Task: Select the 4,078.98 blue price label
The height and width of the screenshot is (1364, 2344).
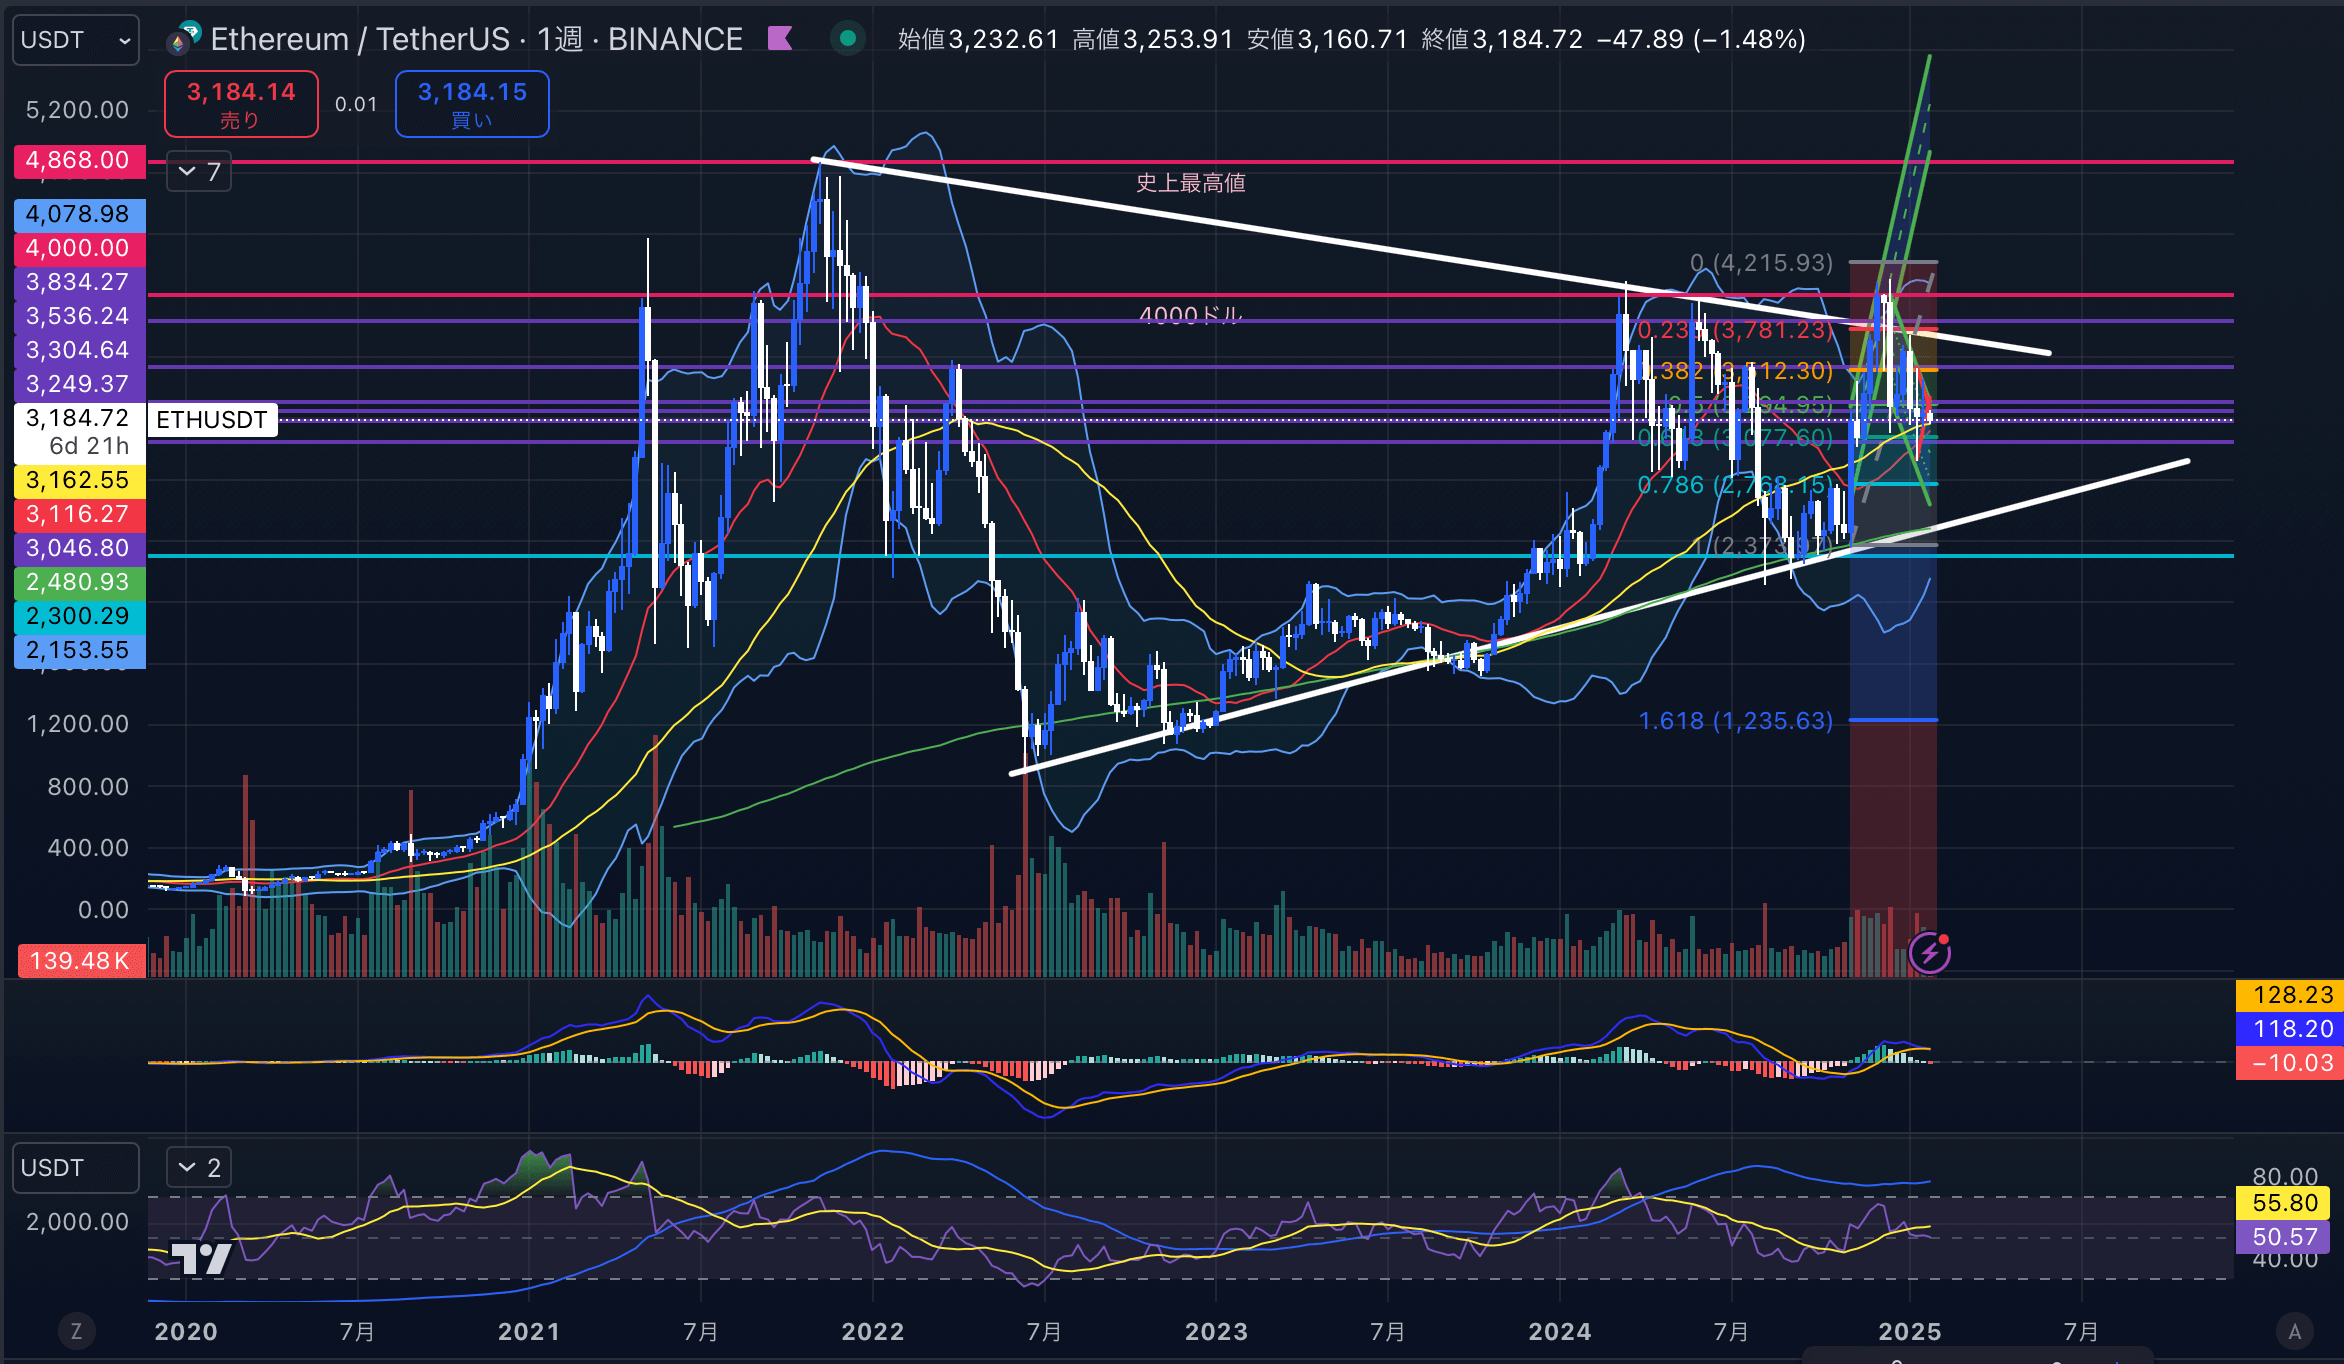Action: (x=79, y=214)
